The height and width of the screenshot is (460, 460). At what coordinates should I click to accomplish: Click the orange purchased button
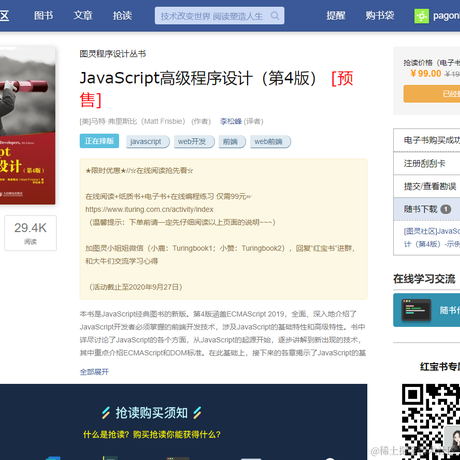(x=432, y=94)
